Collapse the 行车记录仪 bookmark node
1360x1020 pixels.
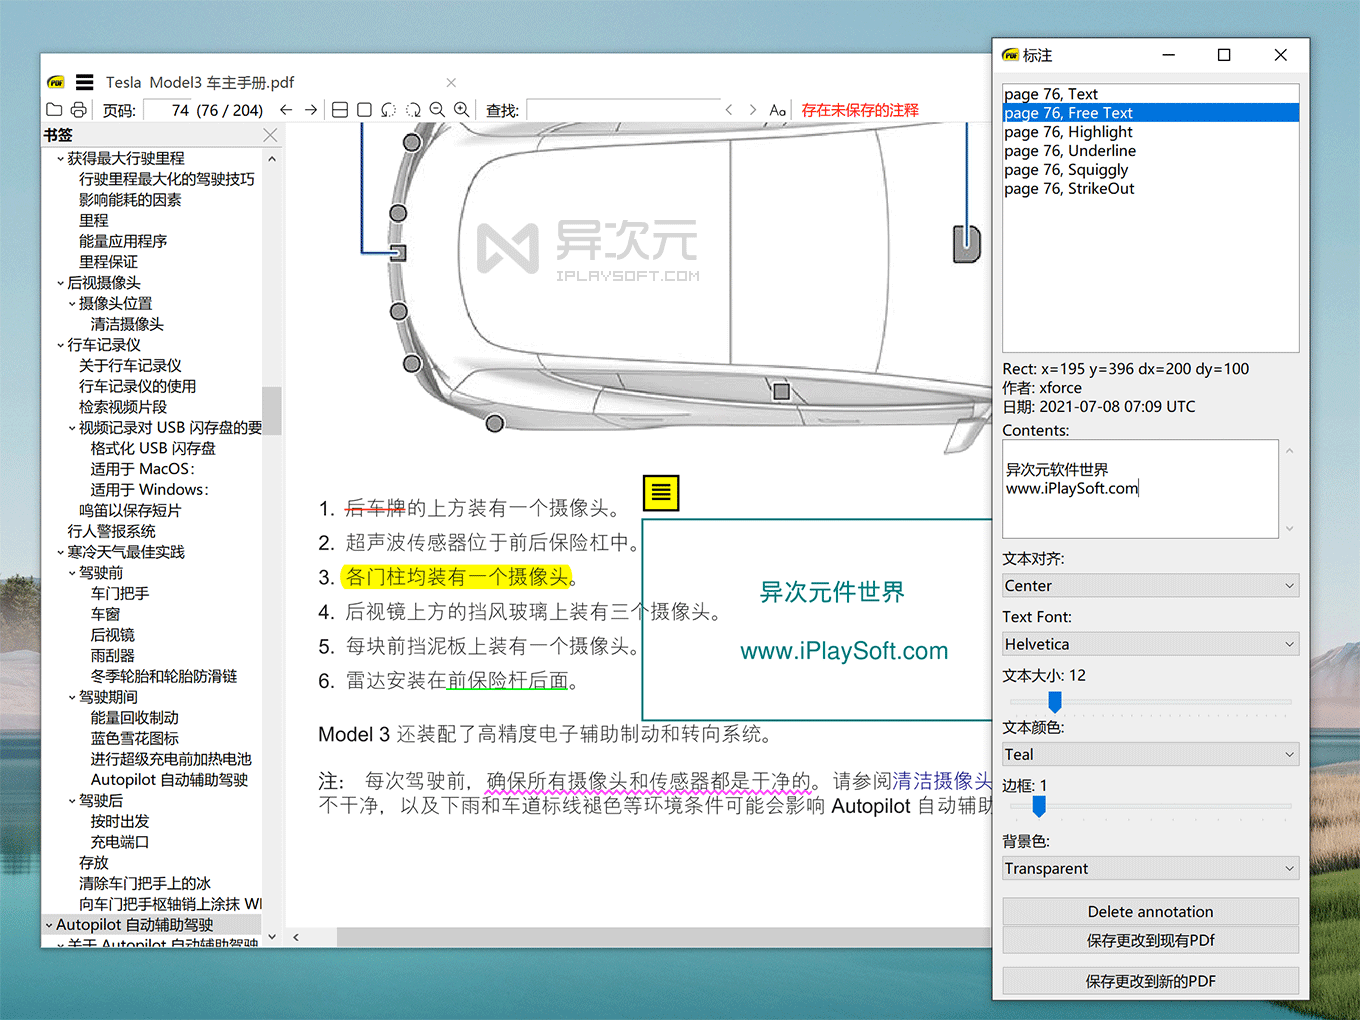(x=60, y=345)
